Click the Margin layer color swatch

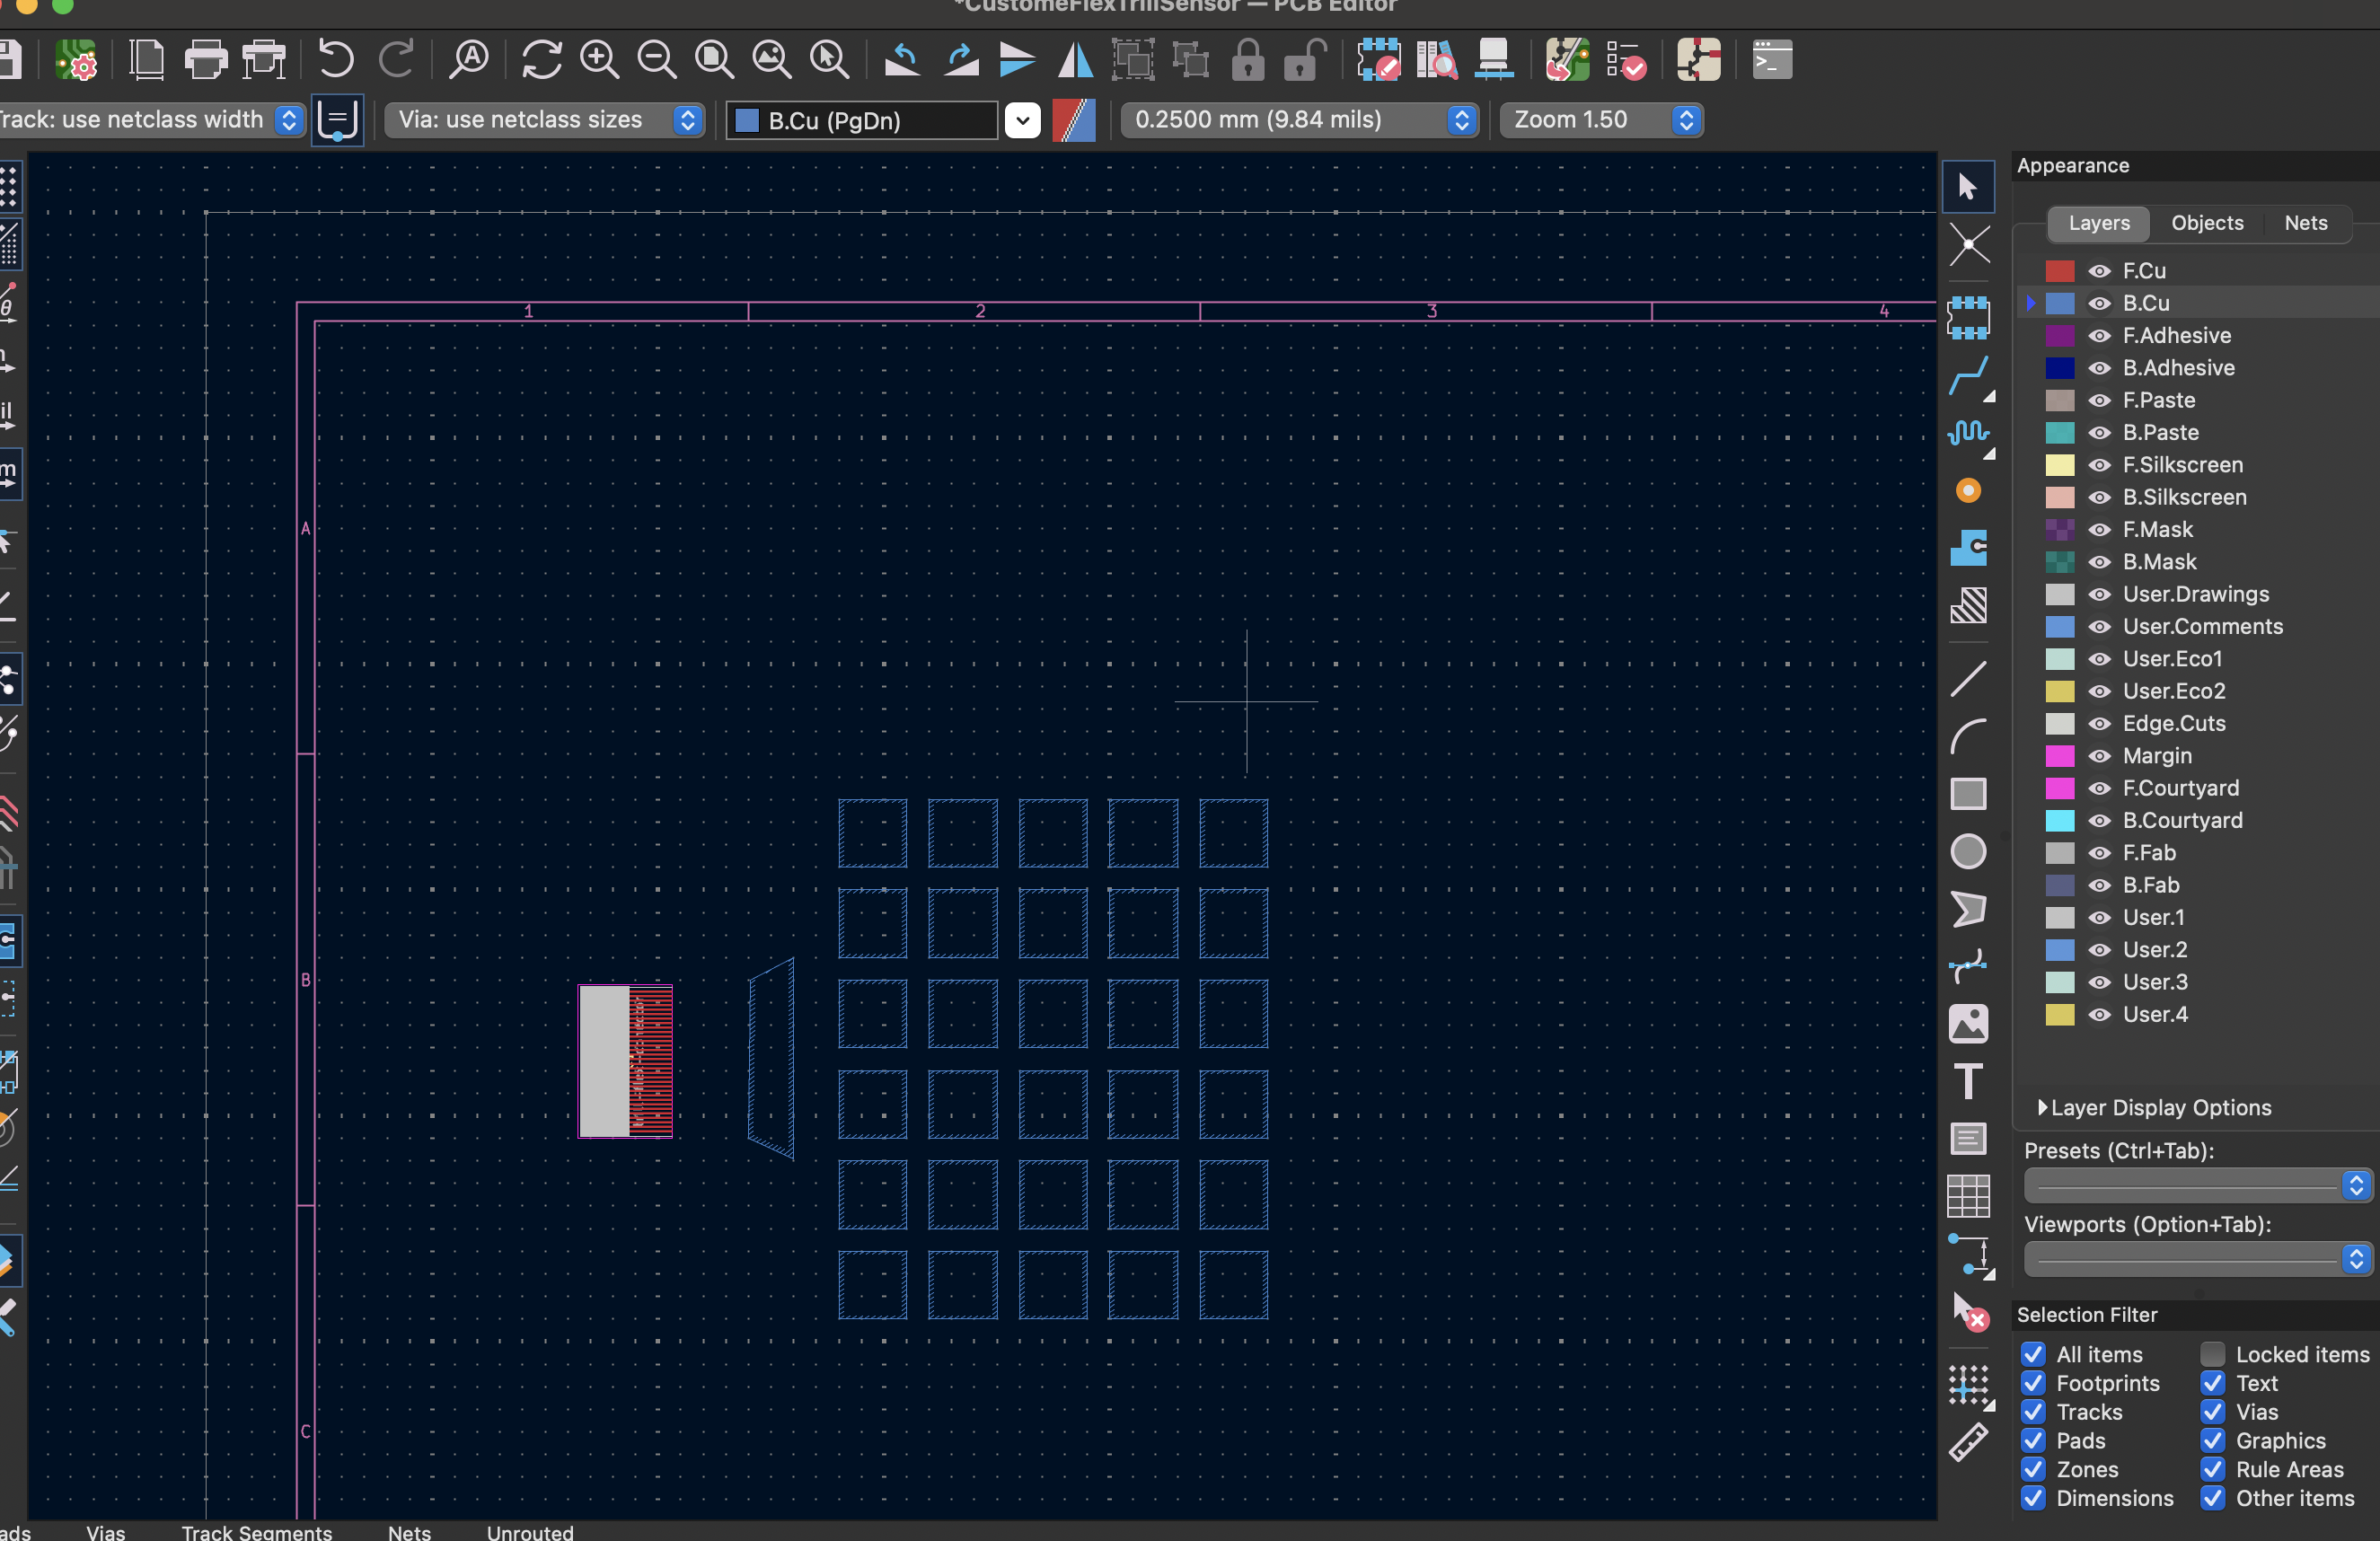click(2061, 756)
